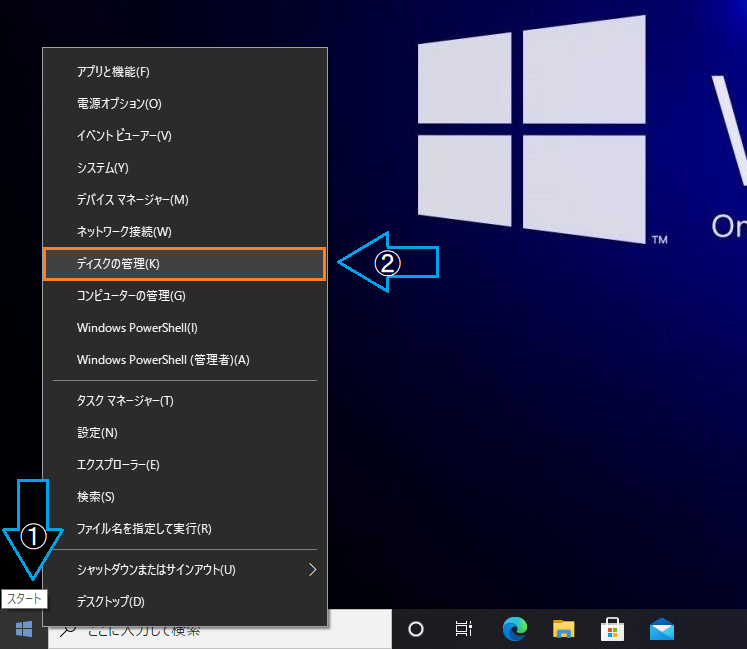Choose イベント ビューアー(V) in the menu
This screenshot has width=747, height=649.
click(x=185, y=136)
